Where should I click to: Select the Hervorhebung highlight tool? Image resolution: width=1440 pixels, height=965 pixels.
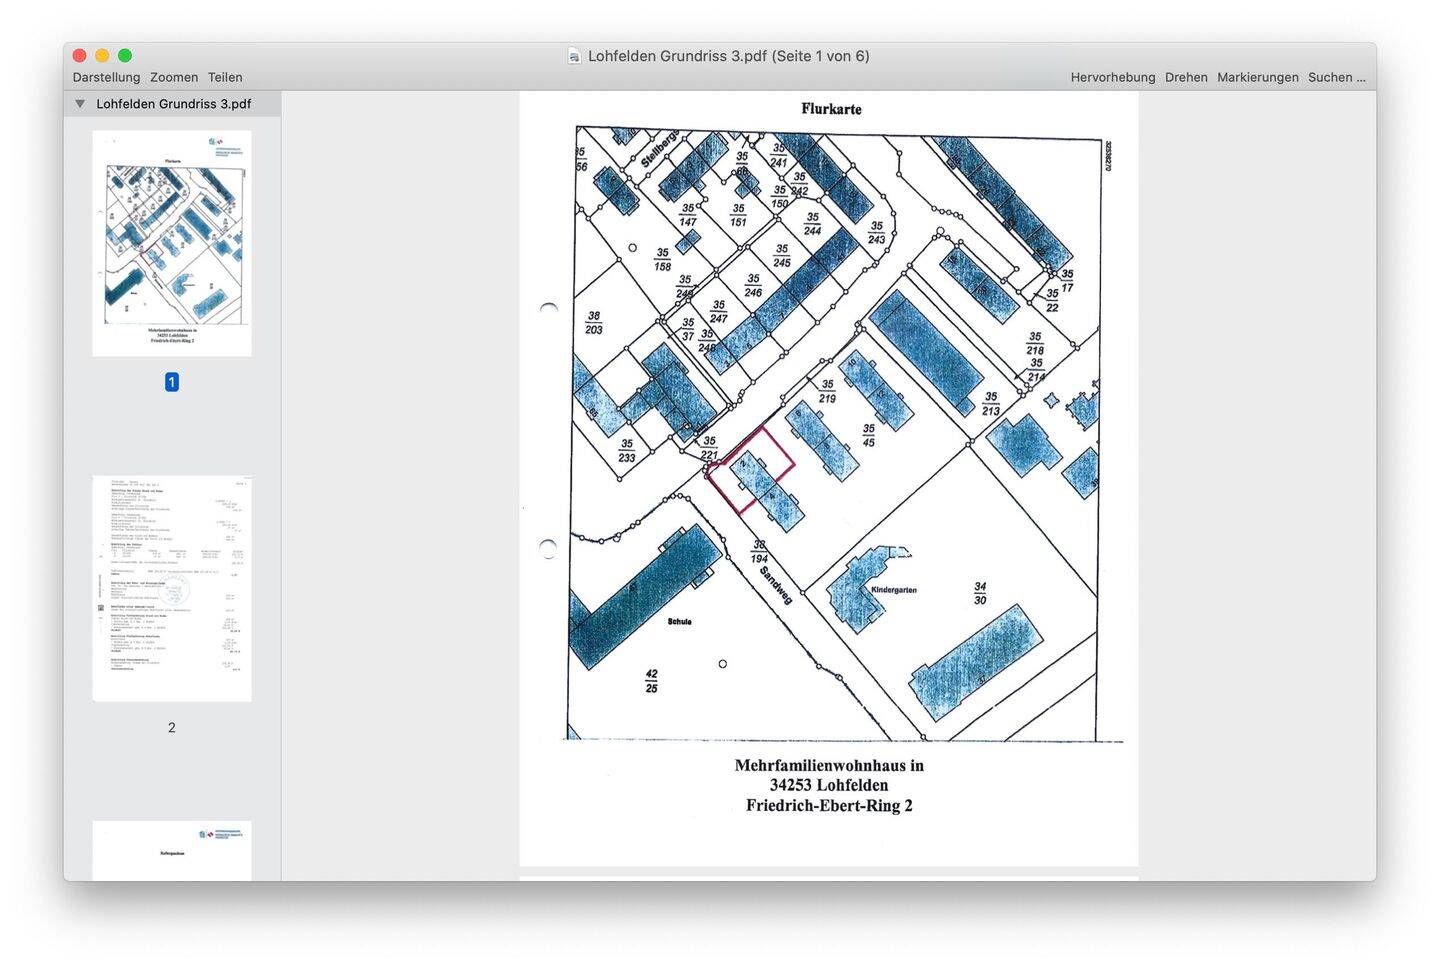point(1112,77)
